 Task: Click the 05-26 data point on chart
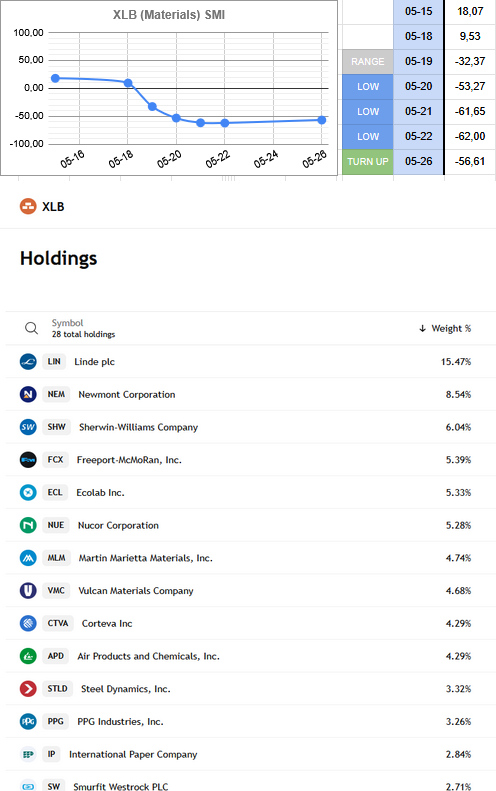(321, 120)
